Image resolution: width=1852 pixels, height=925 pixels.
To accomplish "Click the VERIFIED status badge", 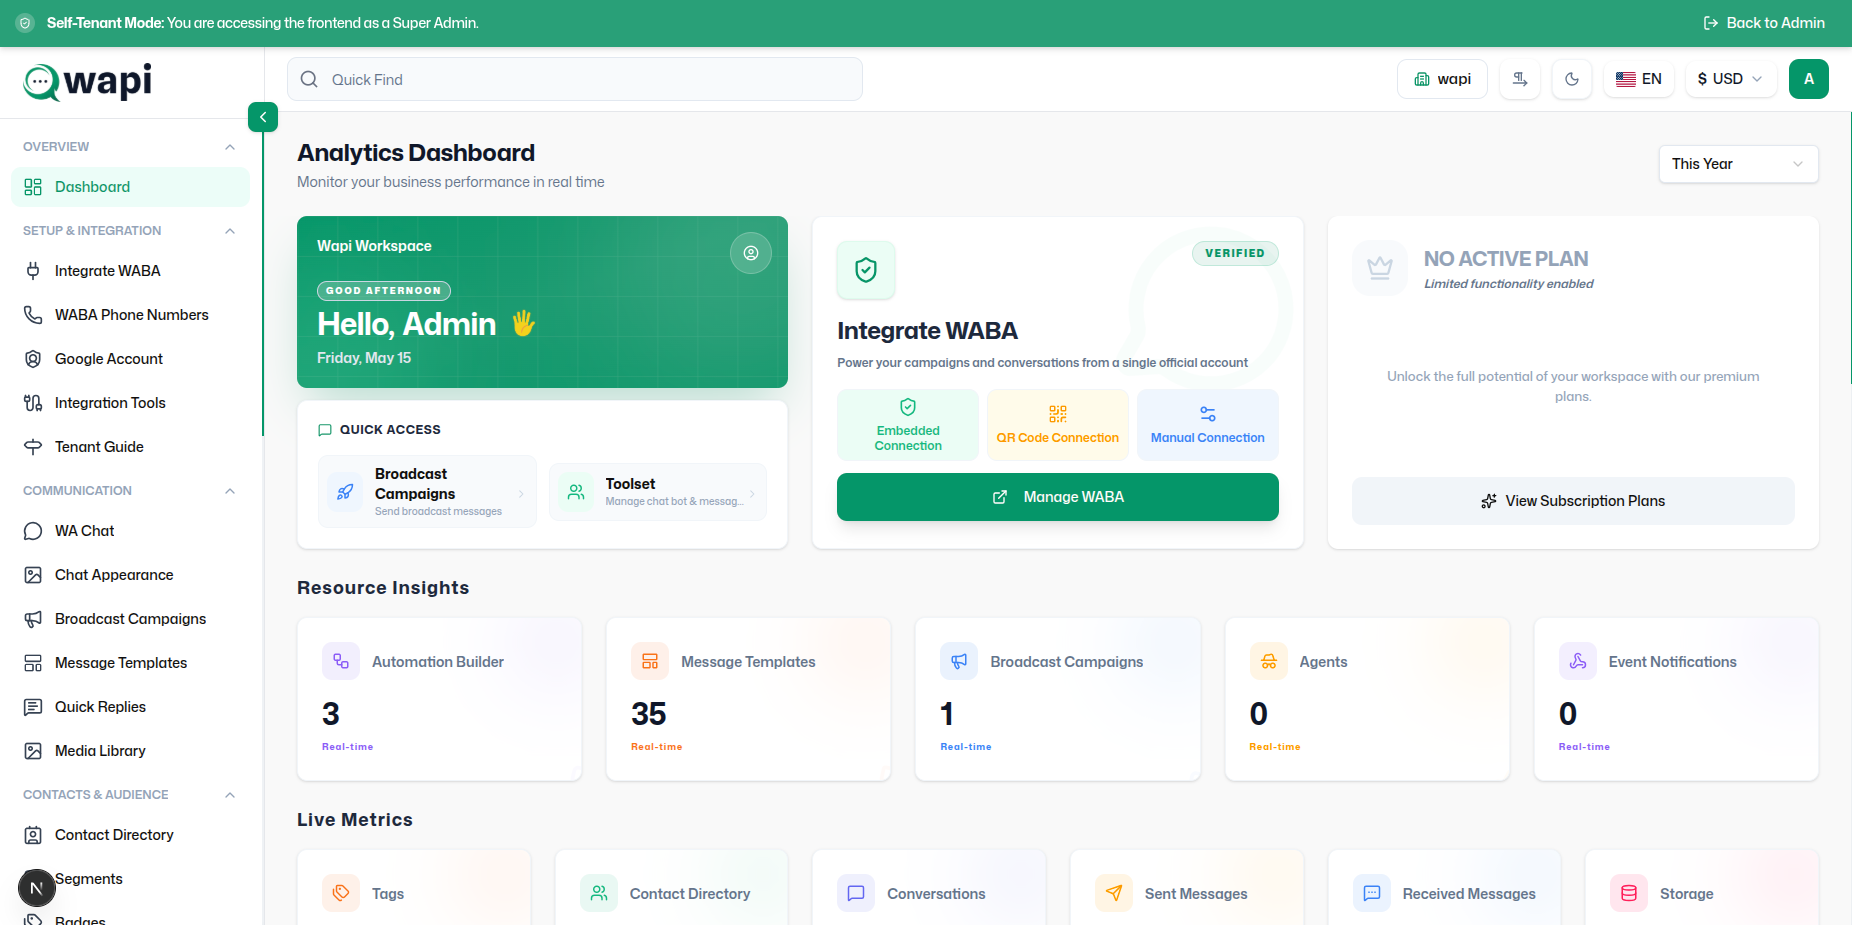I will click(x=1235, y=253).
